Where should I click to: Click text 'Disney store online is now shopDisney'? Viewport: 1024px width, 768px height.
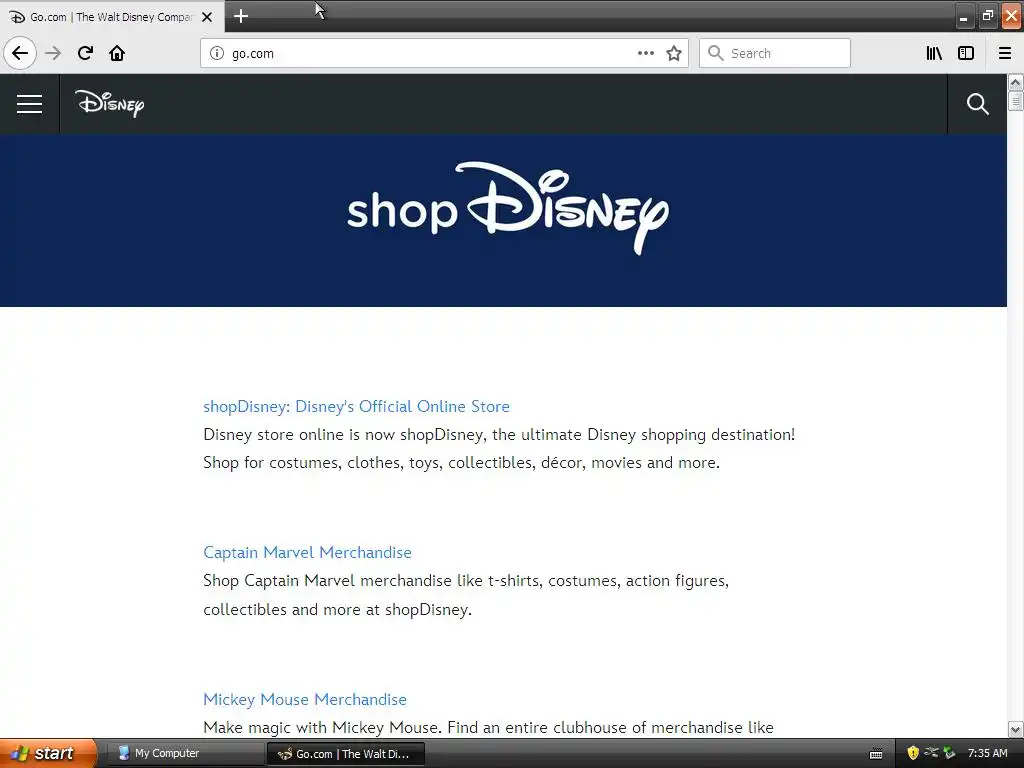[x=344, y=435]
